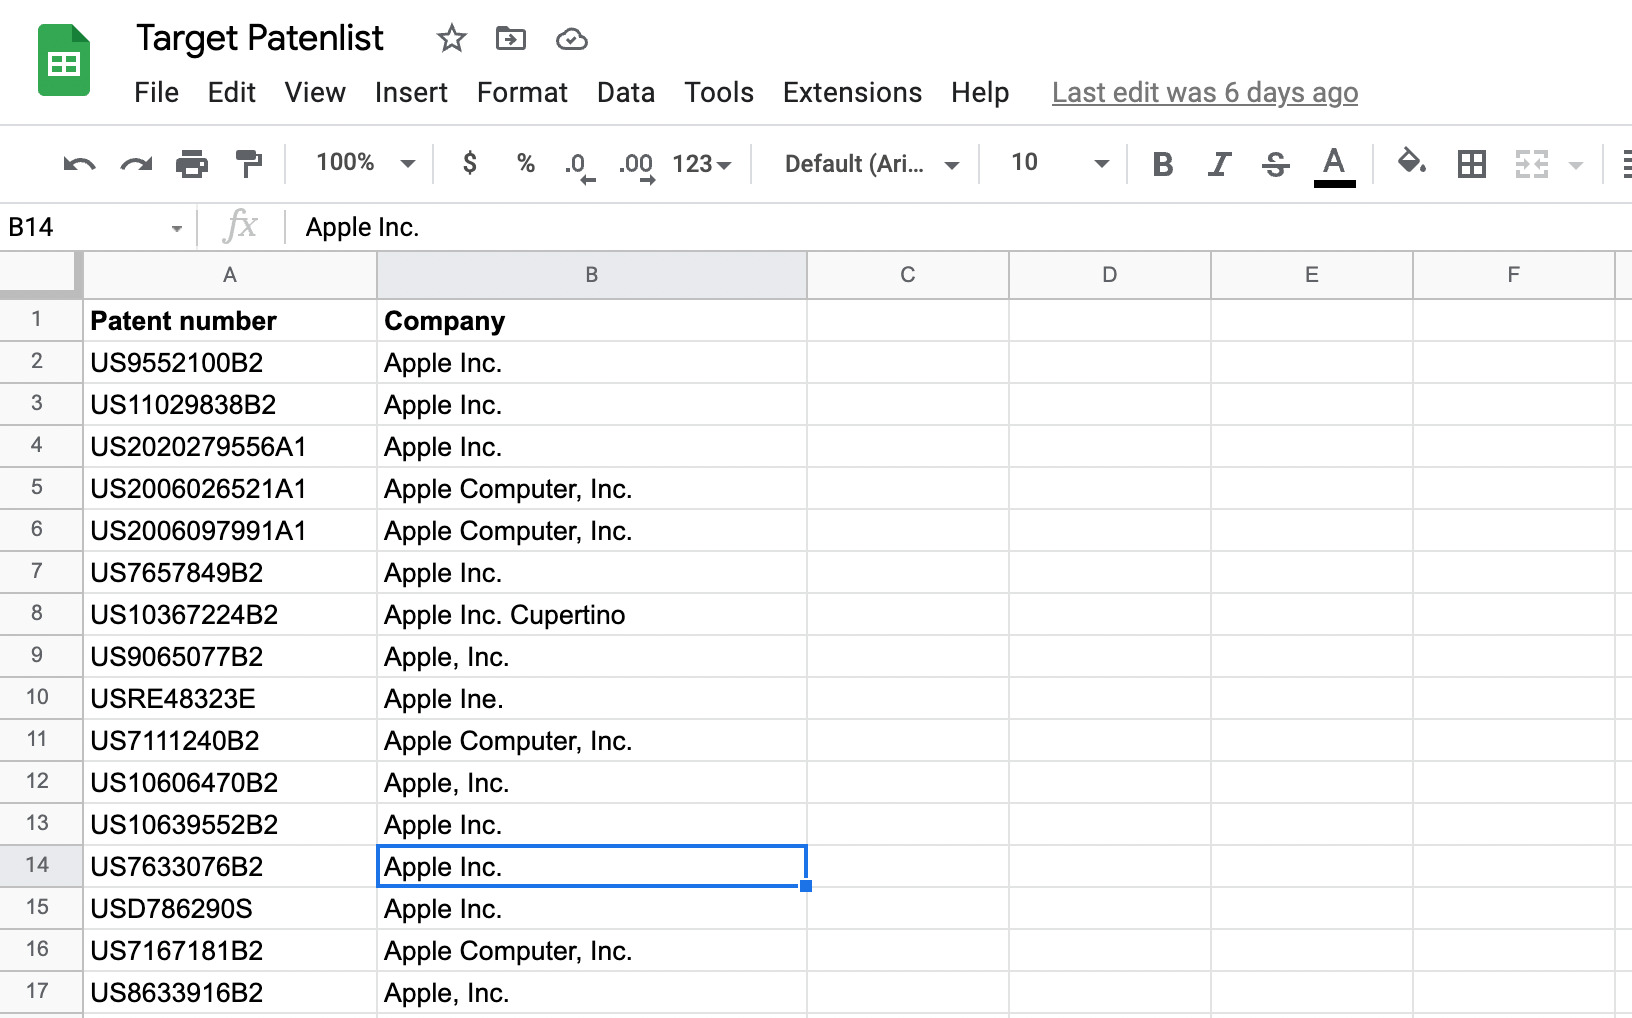Select cell US9552100B2

pyautogui.click(x=230, y=363)
